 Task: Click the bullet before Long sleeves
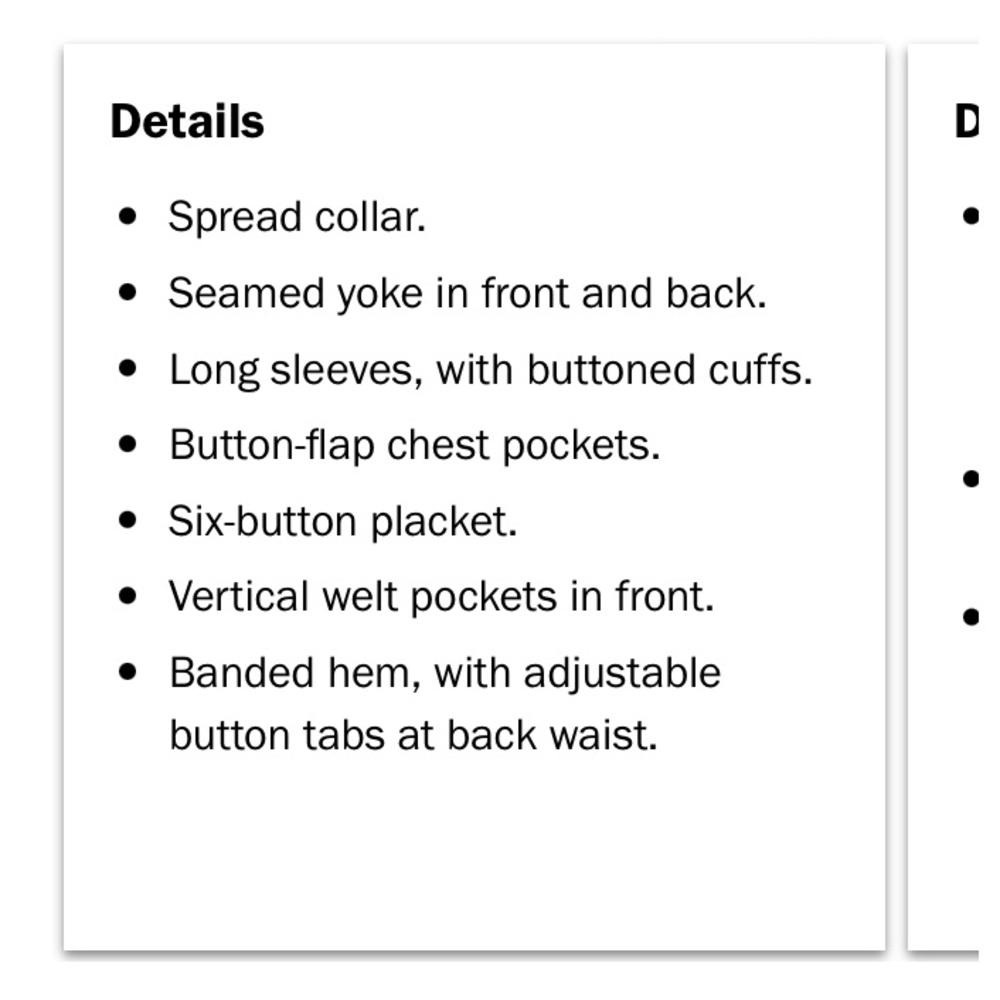pos(128,369)
